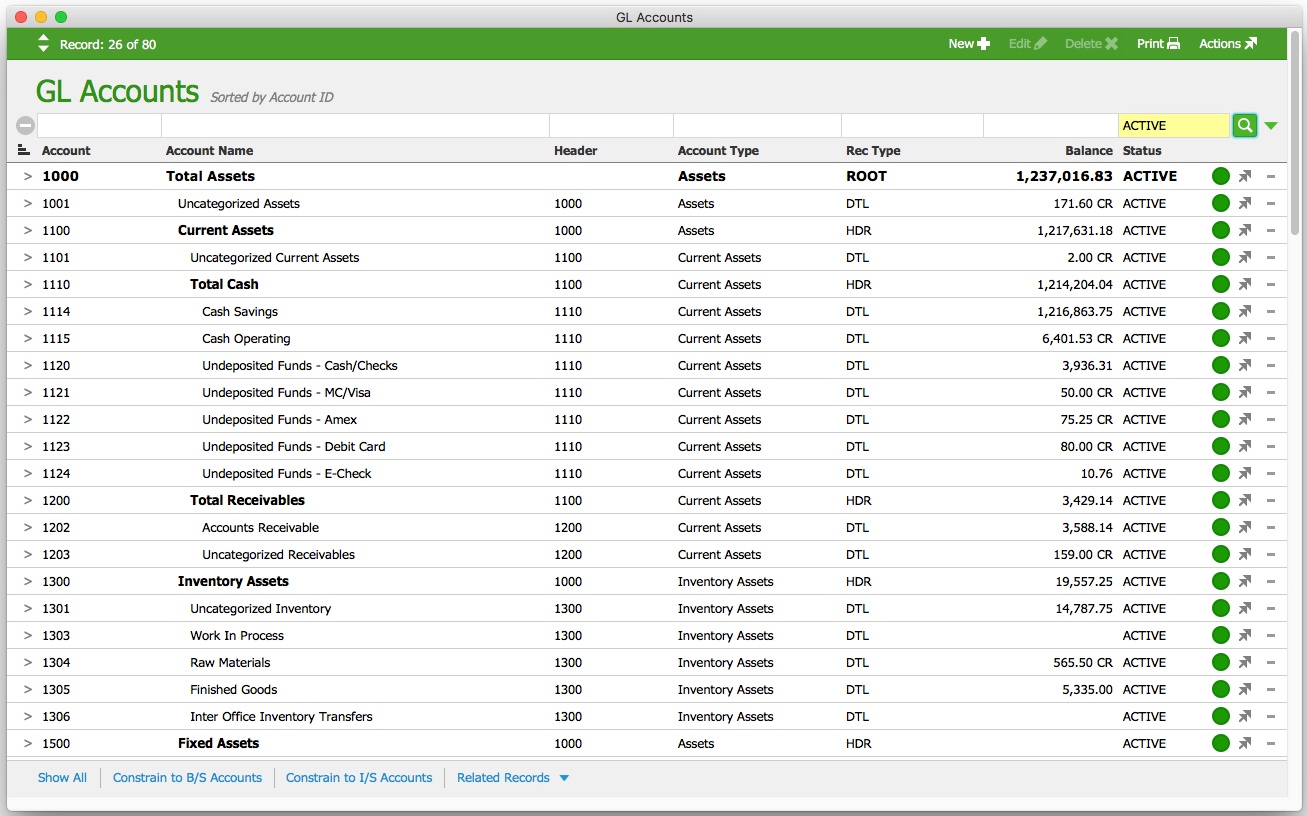Open the Actions menu
Screen dimensions: 1307x816
[x=1227, y=44]
